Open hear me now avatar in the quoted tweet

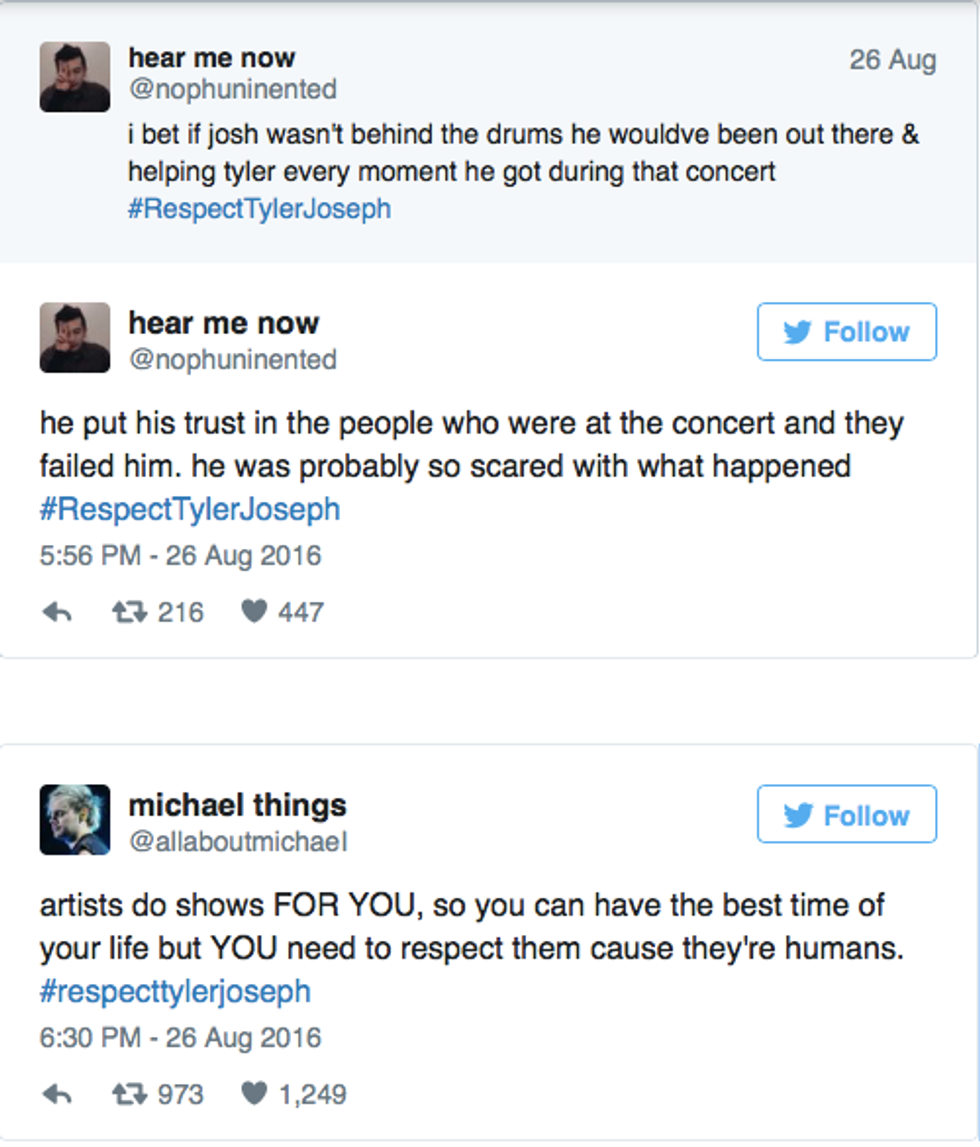[x=75, y=77]
